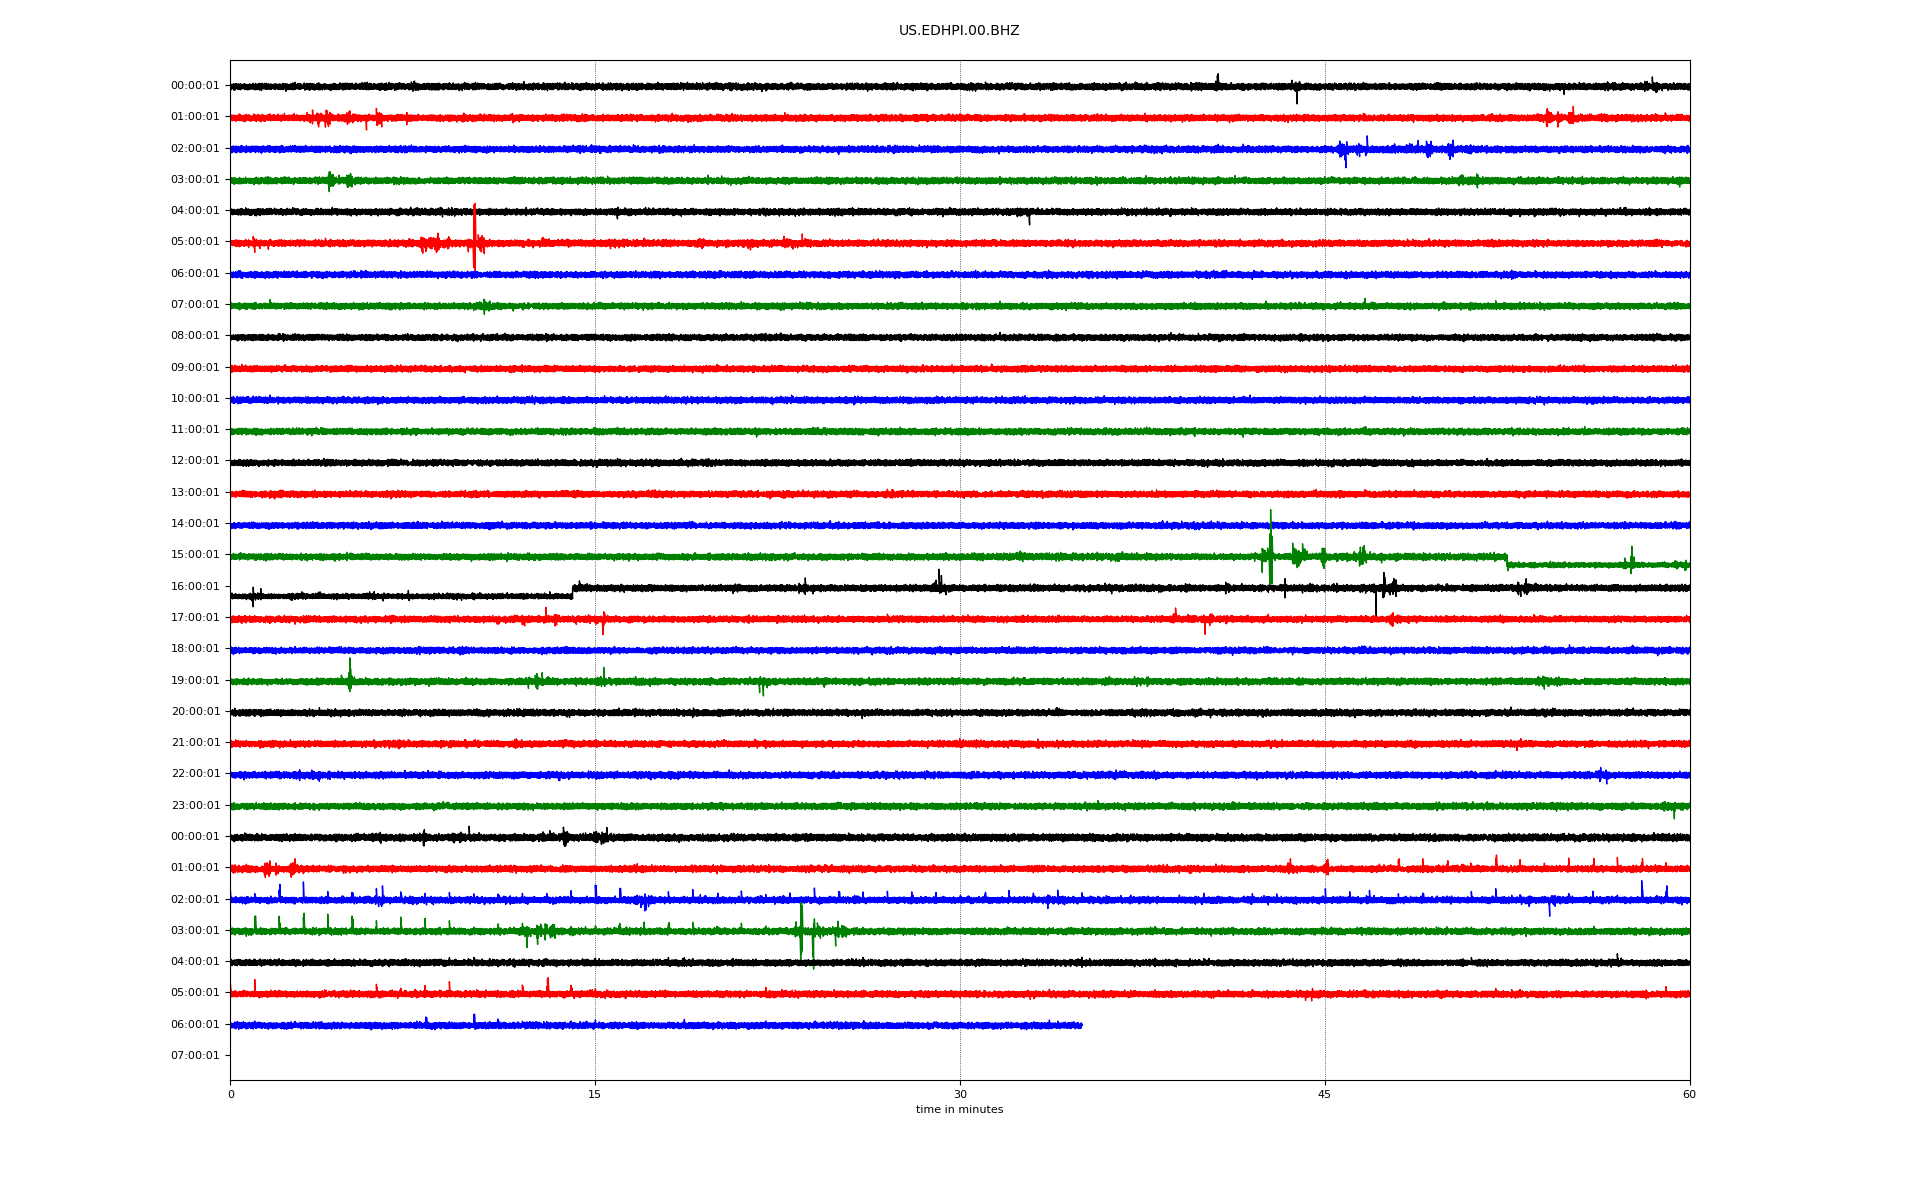
Task: Click the baseline step on 16:00:01 black trace
Action: (573, 591)
